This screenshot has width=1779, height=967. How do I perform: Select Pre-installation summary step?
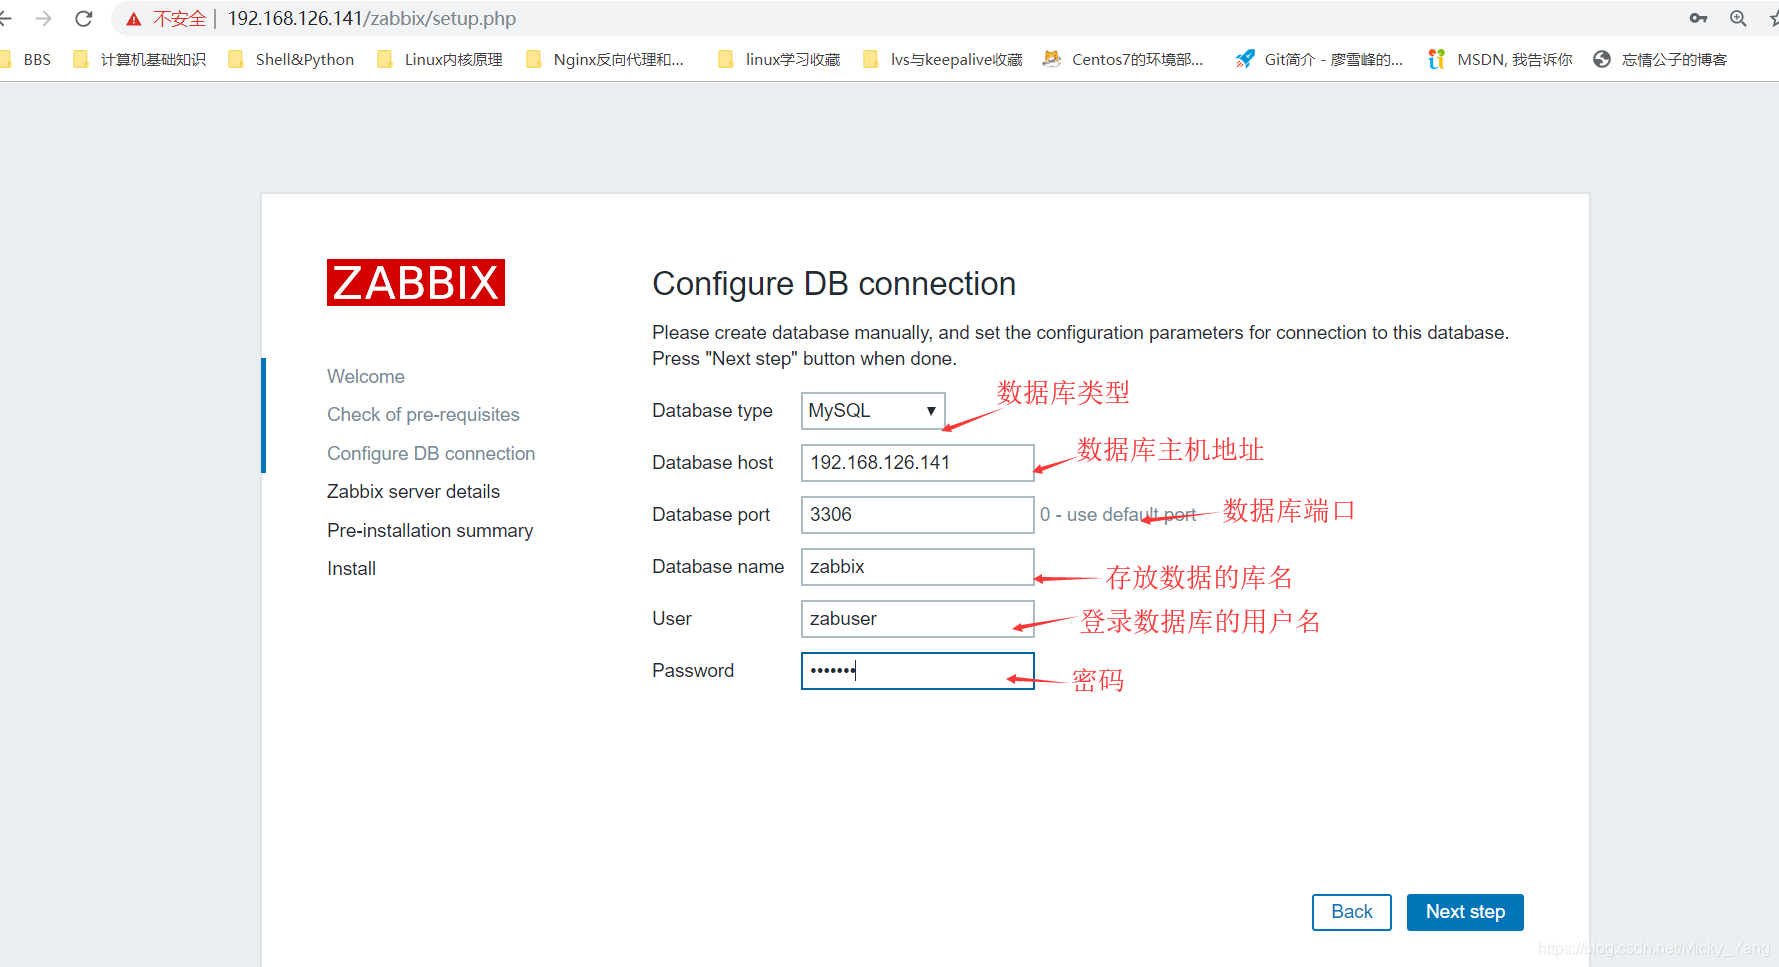(430, 531)
